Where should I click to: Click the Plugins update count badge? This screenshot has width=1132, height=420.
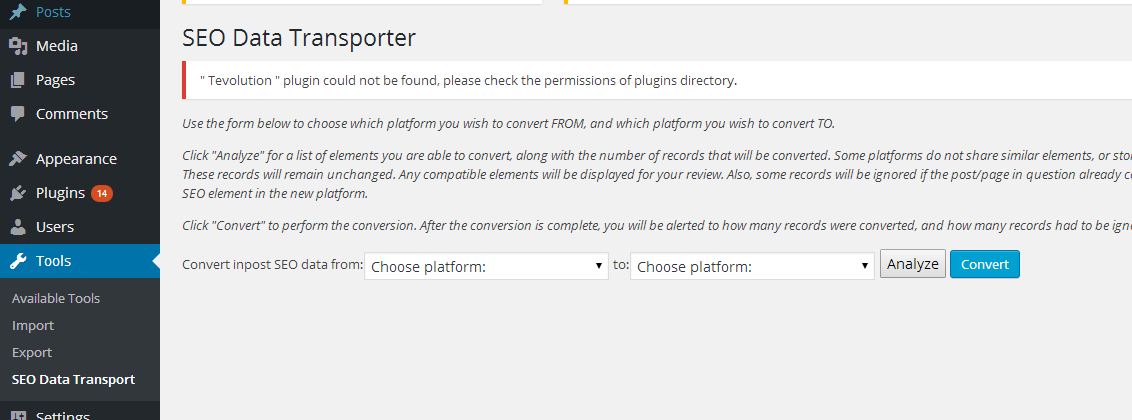(x=102, y=193)
